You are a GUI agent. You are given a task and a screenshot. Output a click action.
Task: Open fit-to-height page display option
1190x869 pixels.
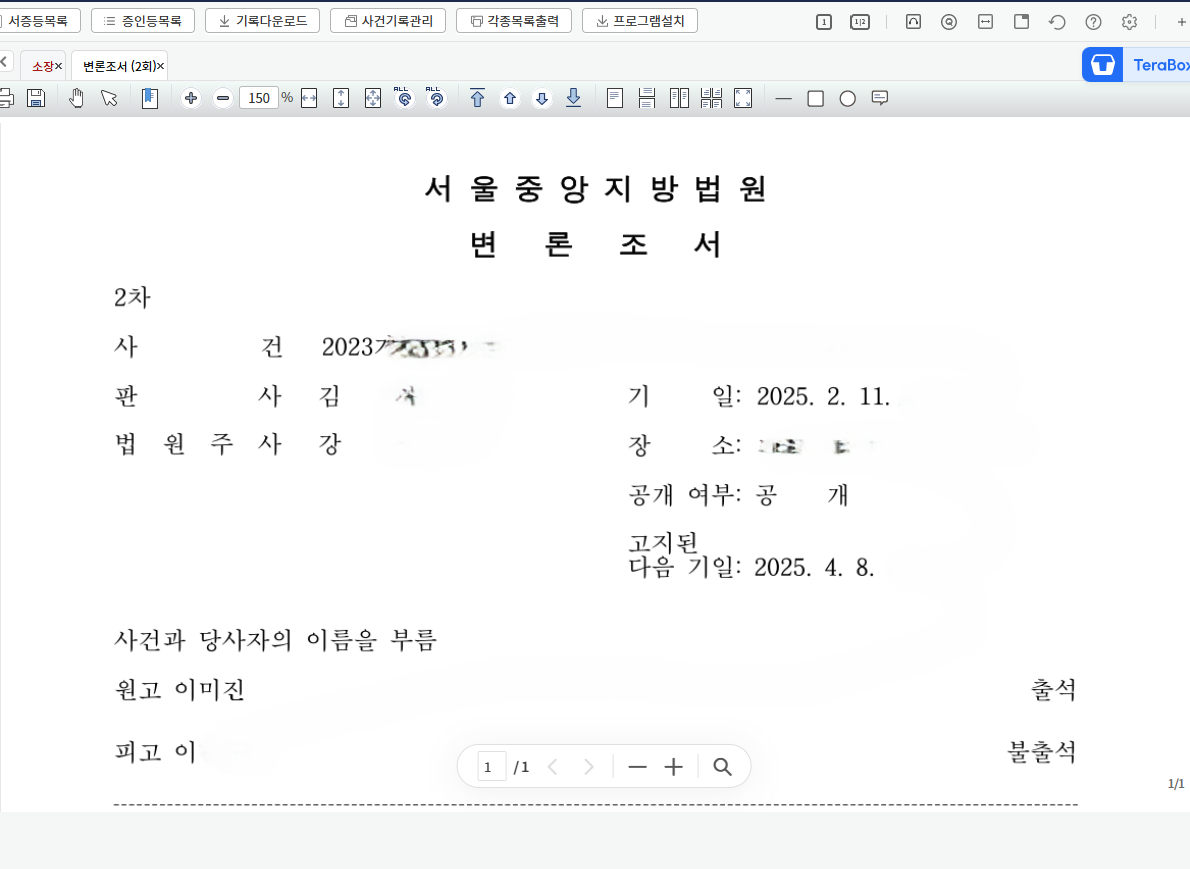coord(340,97)
